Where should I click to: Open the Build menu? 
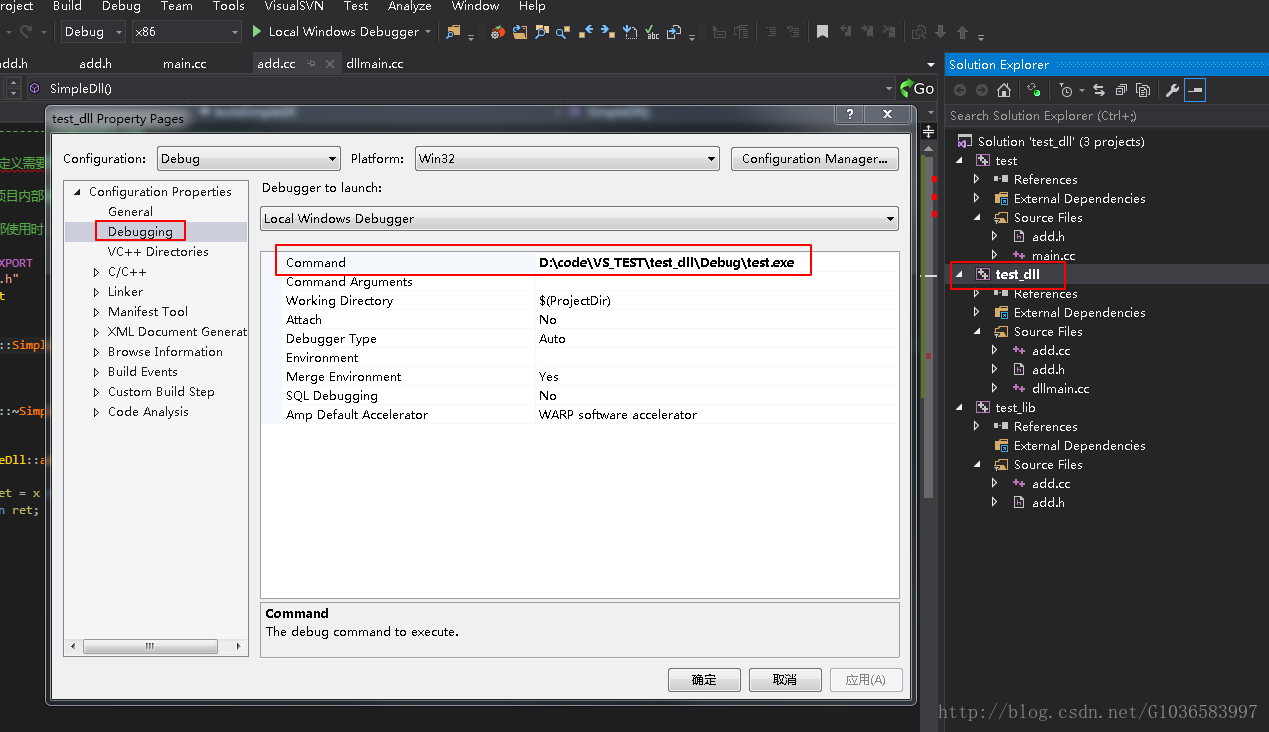(x=67, y=6)
